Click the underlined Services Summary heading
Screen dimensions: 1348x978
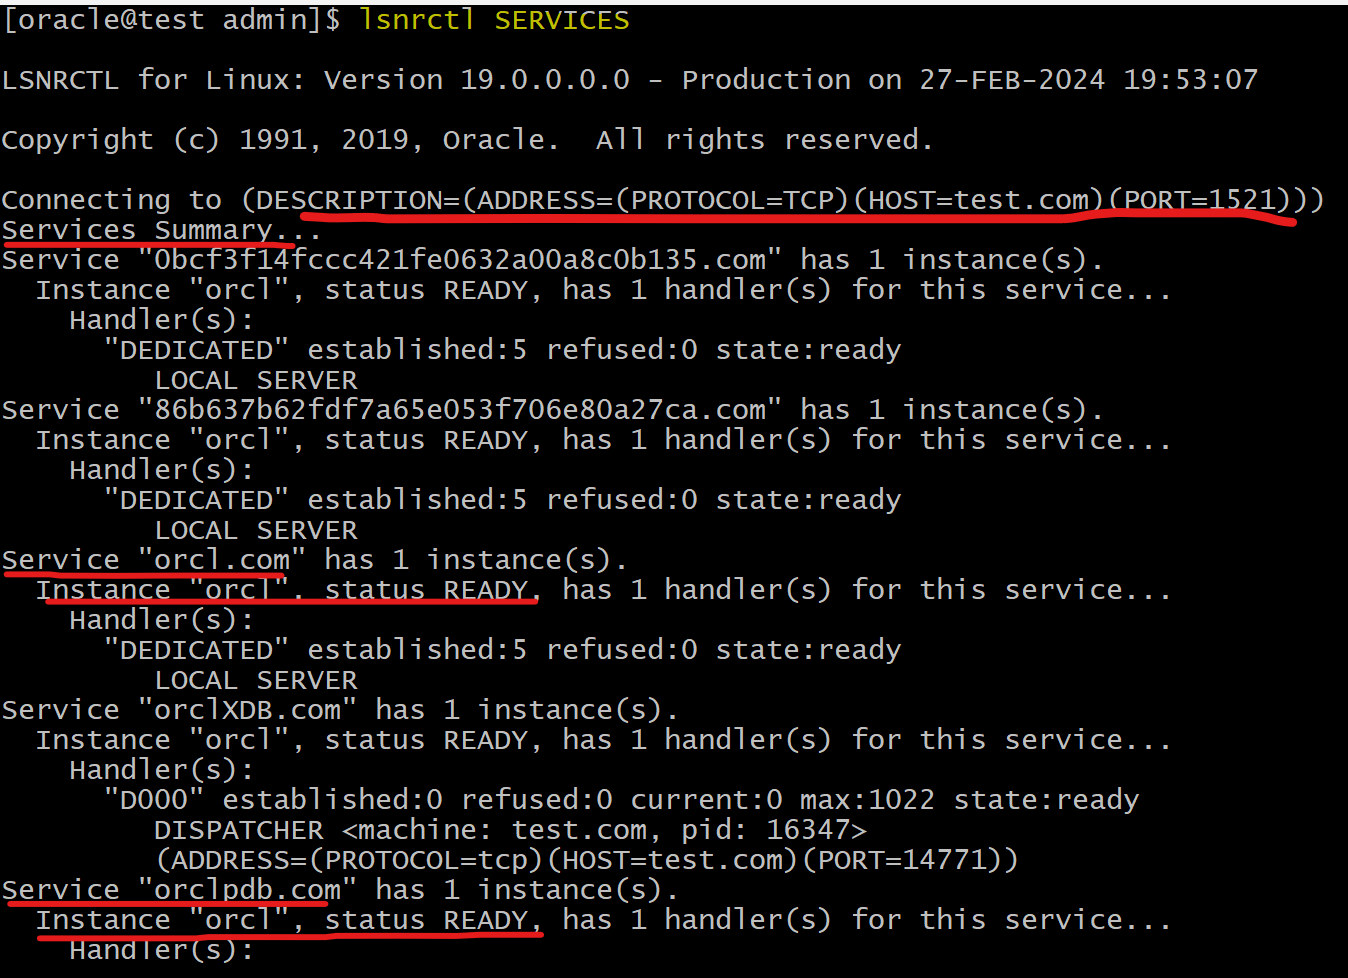coord(162,230)
